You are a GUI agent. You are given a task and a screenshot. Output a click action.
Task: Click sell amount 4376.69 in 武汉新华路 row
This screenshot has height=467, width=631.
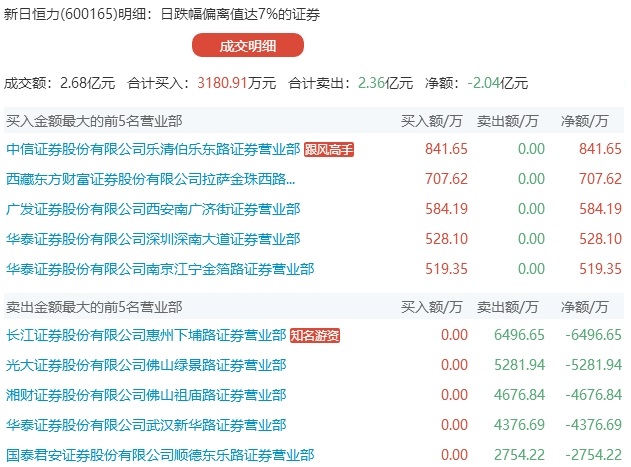[x=519, y=425]
